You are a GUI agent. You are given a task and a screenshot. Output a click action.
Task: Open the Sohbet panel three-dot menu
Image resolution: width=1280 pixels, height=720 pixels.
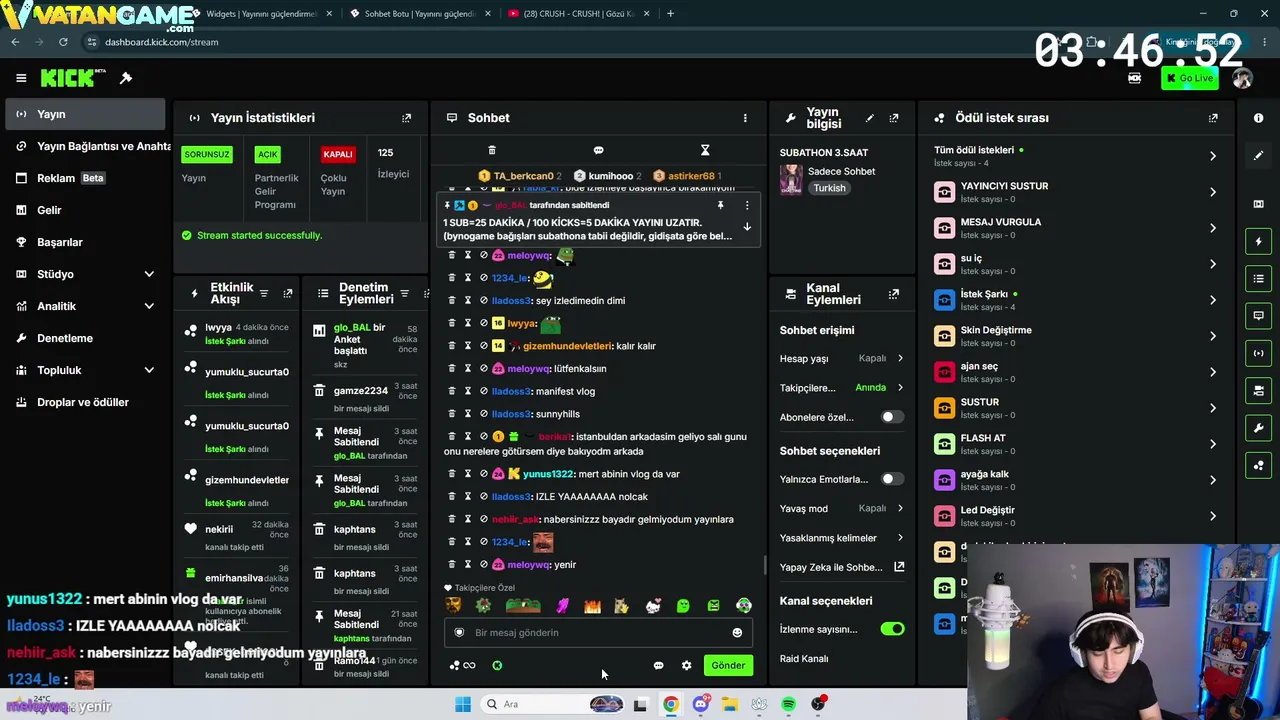coord(745,118)
